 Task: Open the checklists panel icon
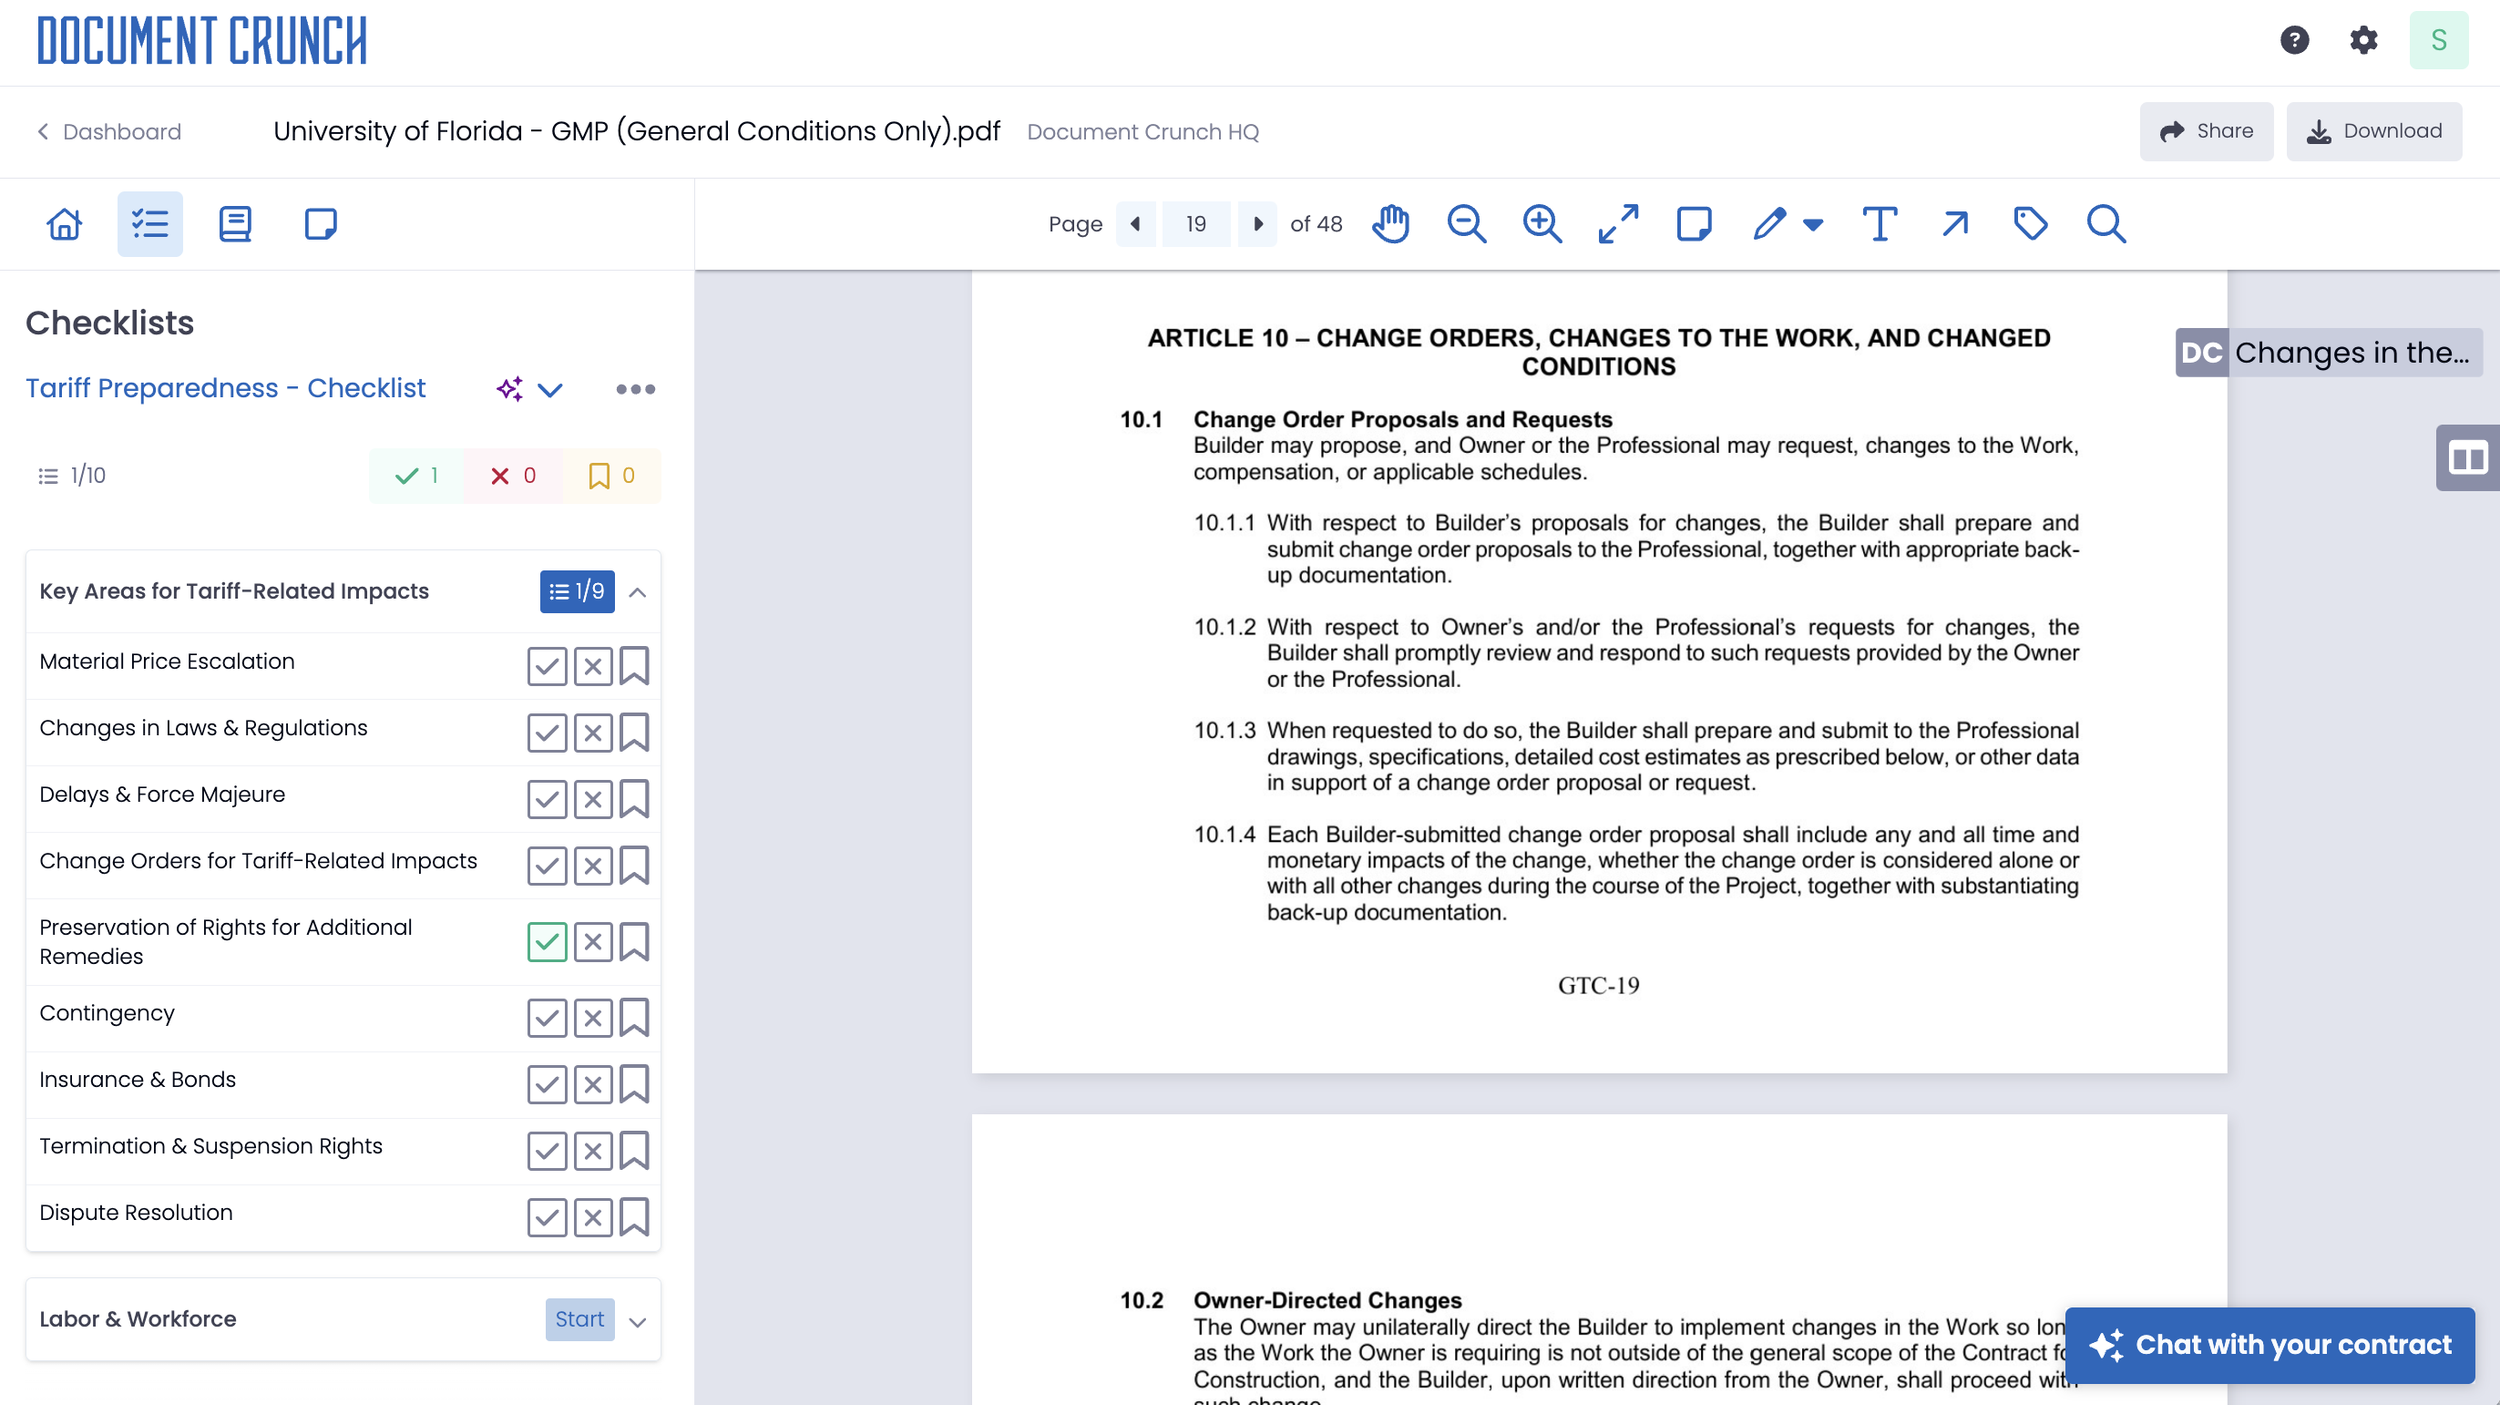coord(150,223)
